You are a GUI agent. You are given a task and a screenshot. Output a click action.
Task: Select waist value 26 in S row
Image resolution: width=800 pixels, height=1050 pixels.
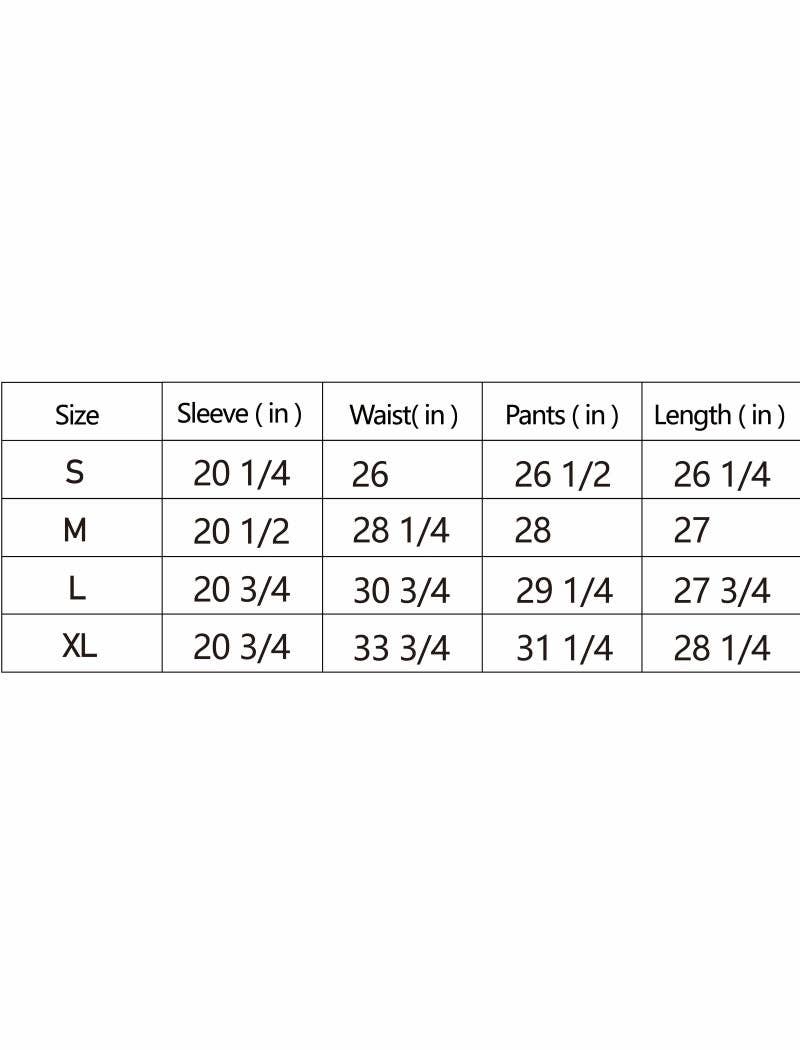tap(370, 475)
